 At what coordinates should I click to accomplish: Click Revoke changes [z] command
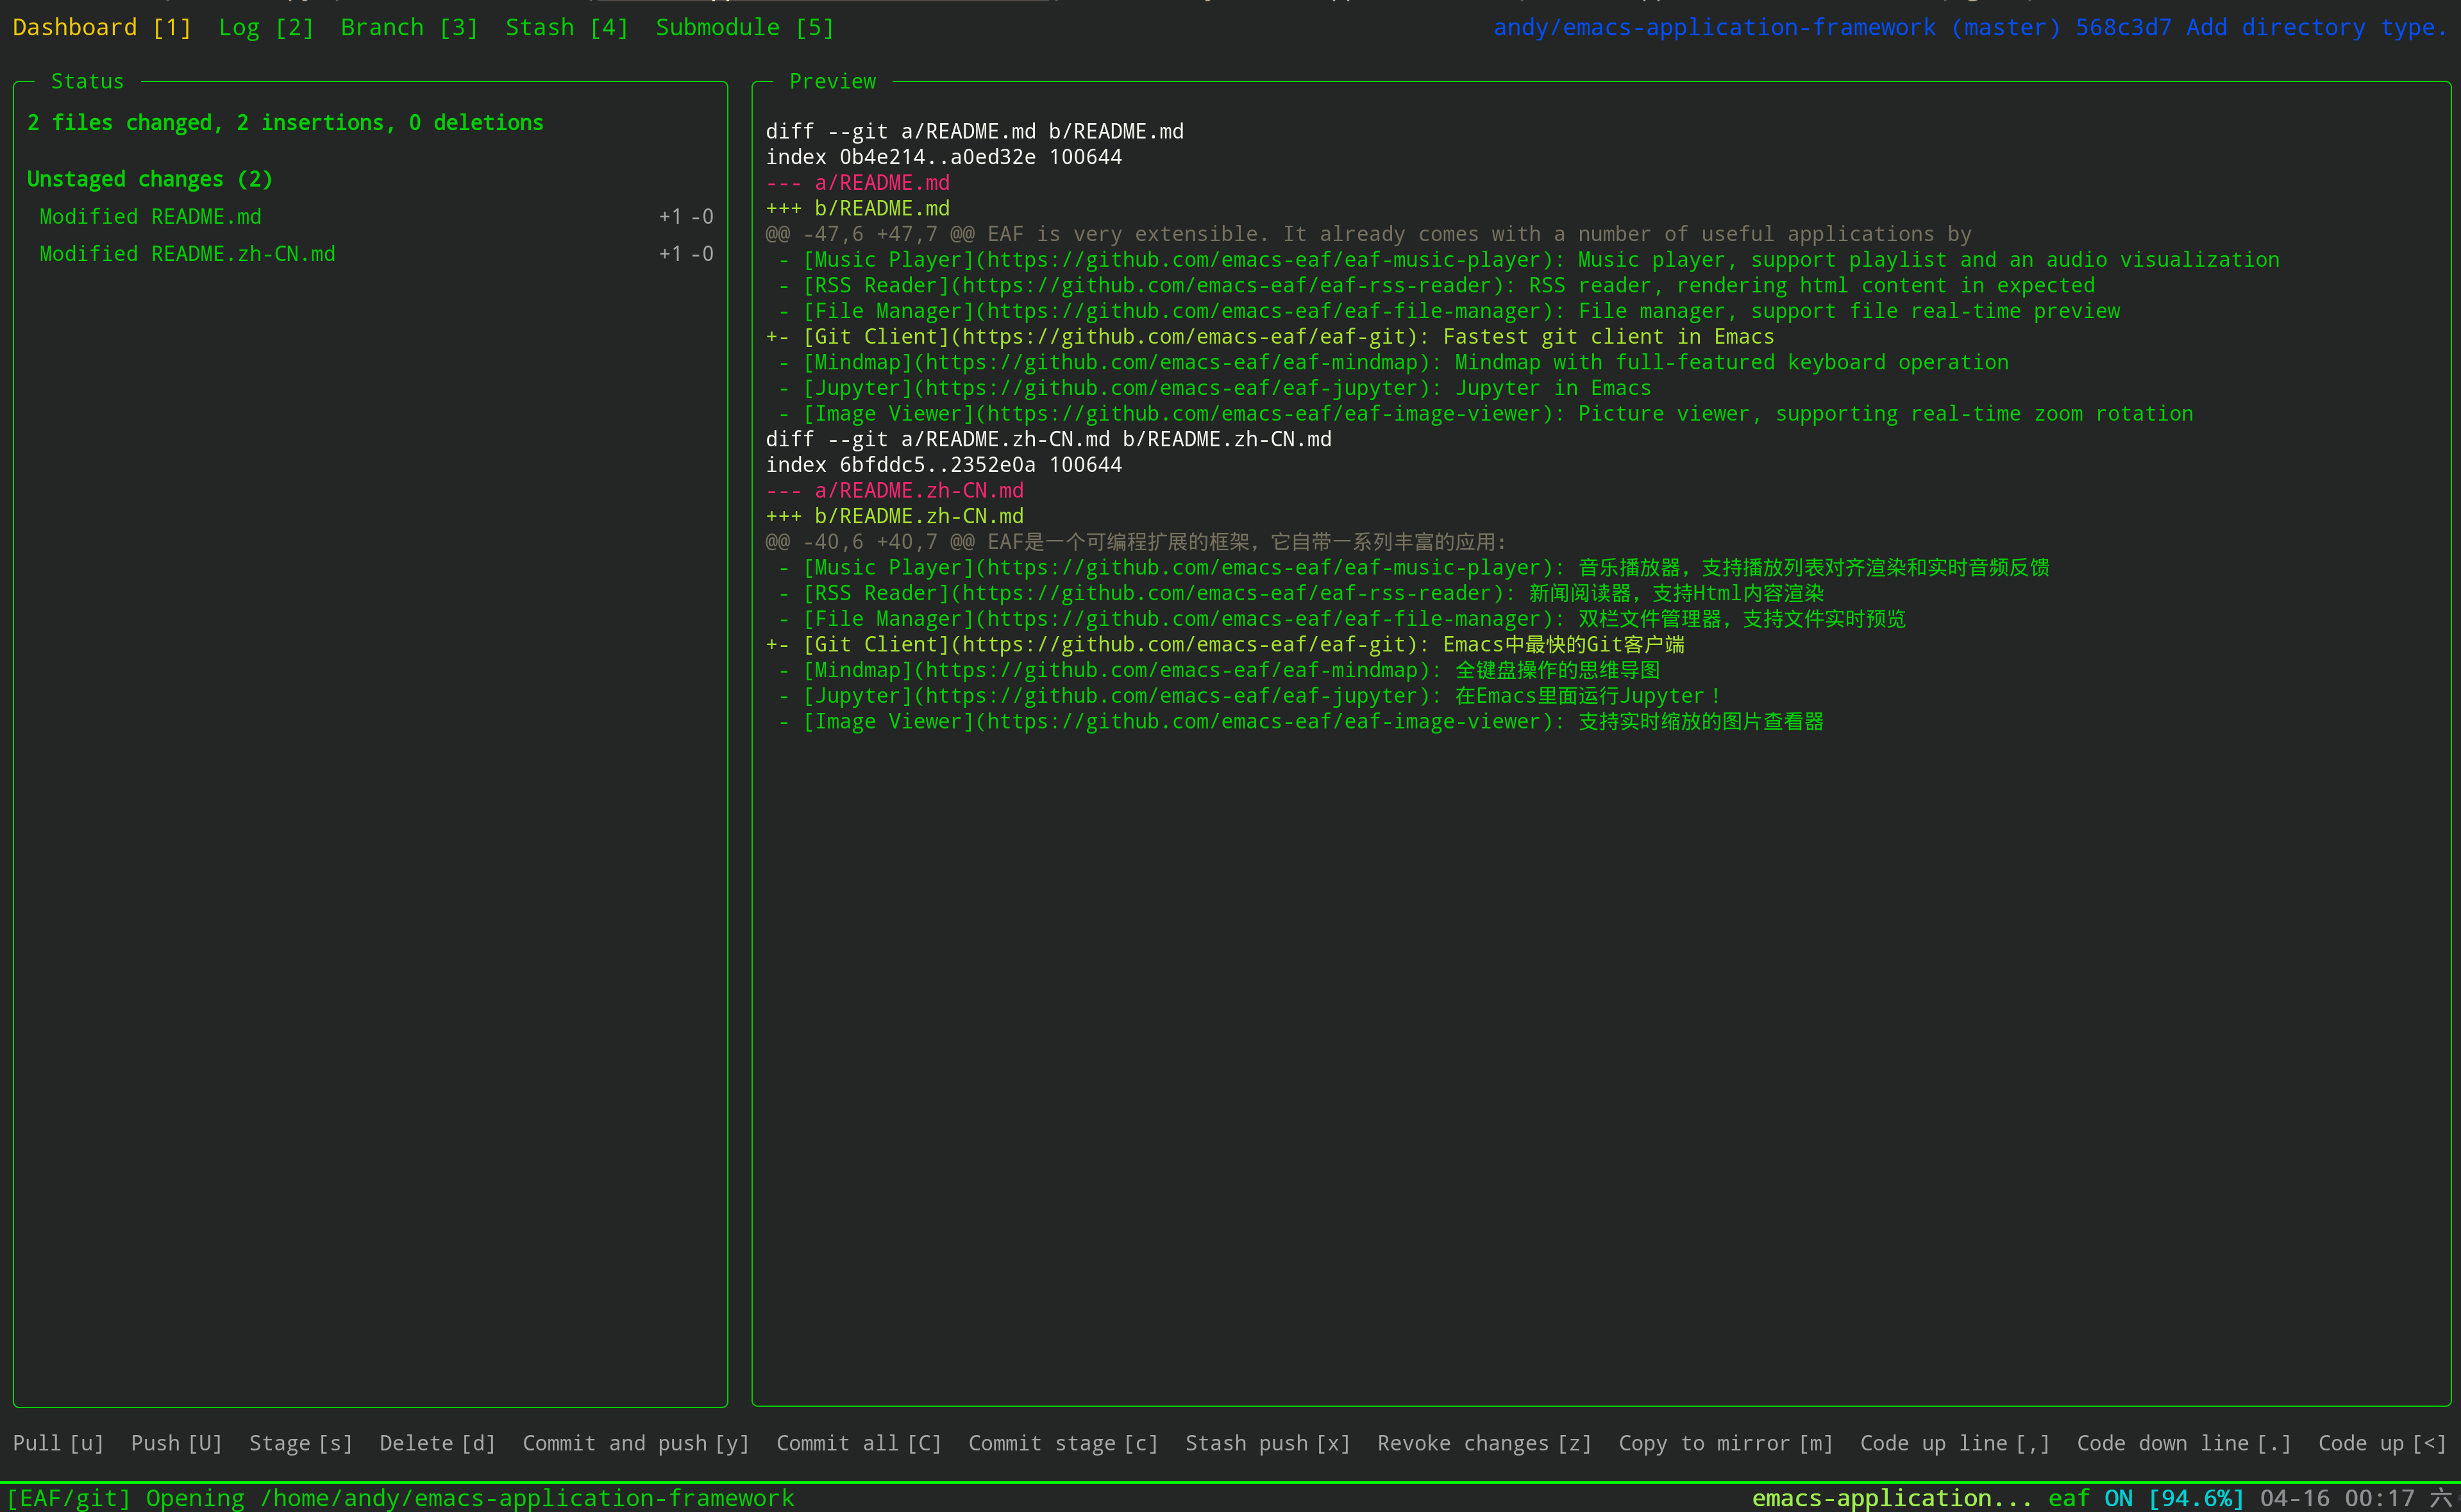click(1484, 1443)
